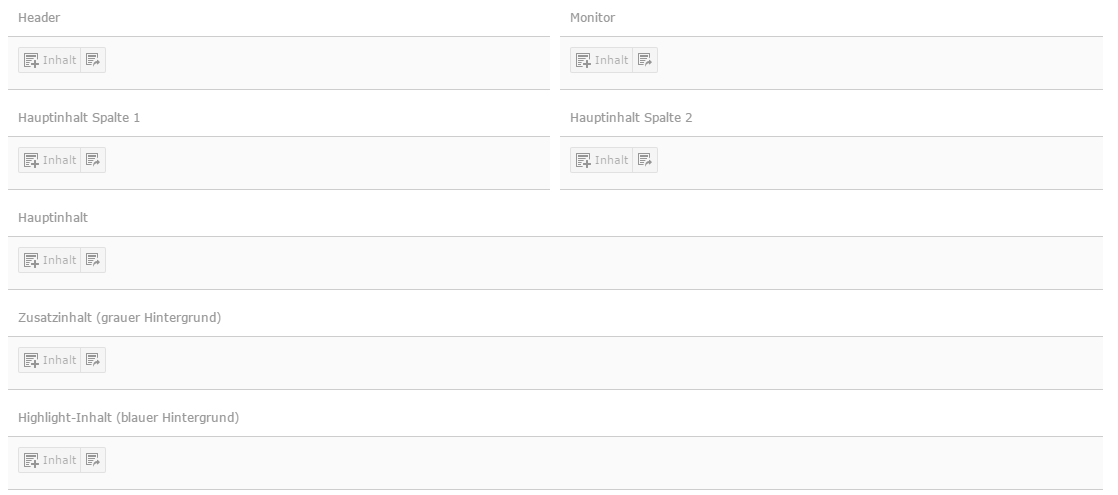
Task: Add new content in Header column
Action: pos(50,60)
